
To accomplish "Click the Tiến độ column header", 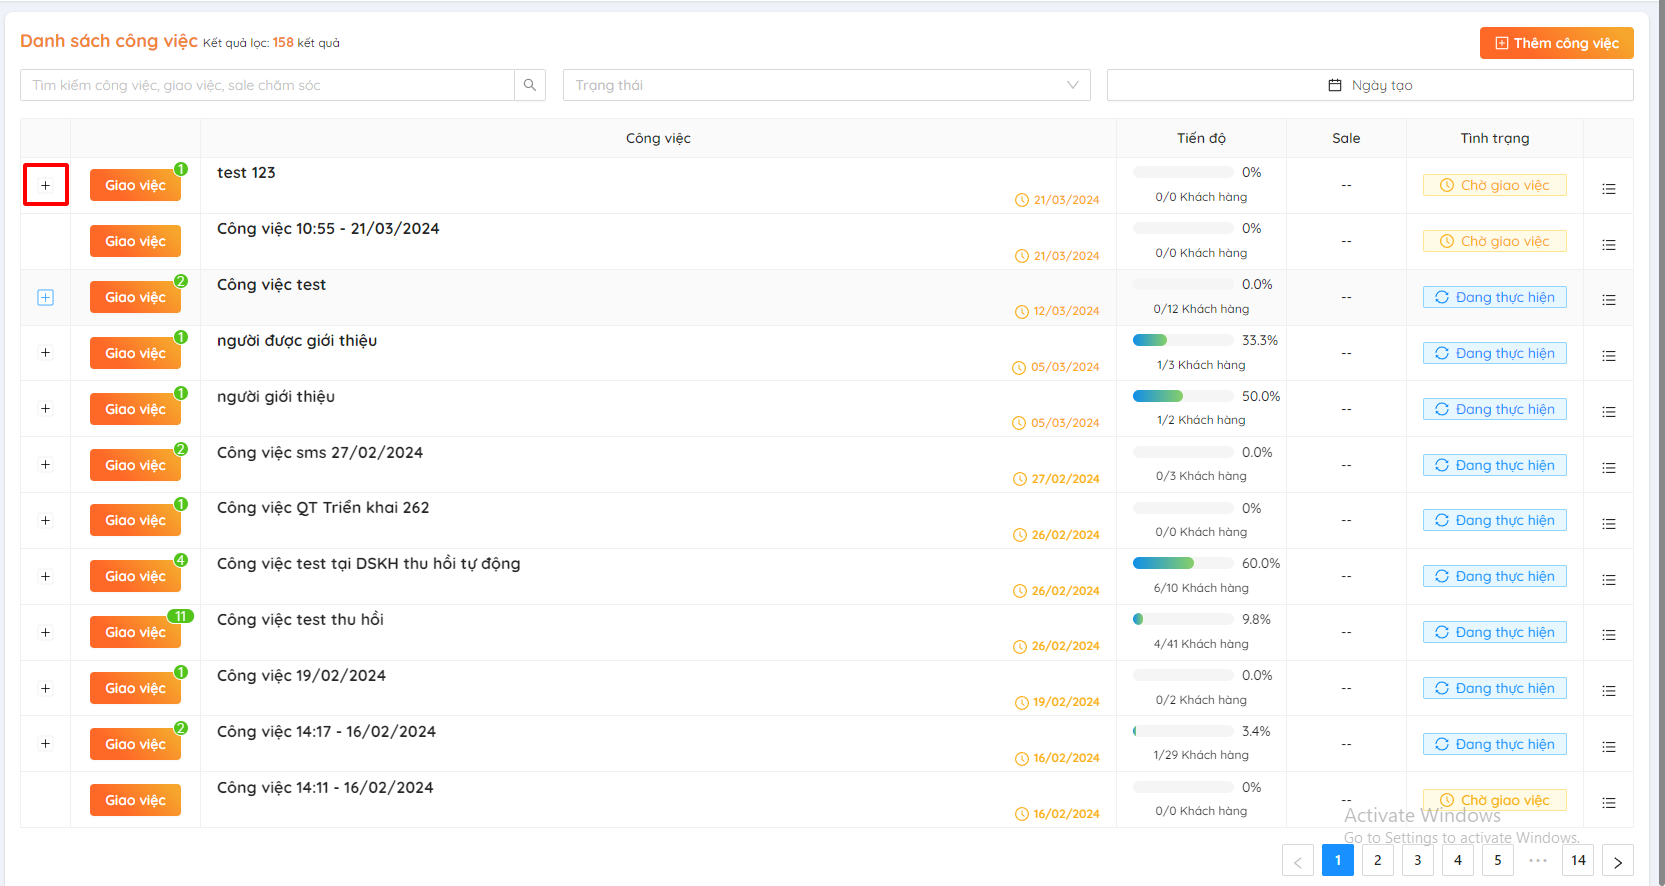I will tap(1201, 138).
